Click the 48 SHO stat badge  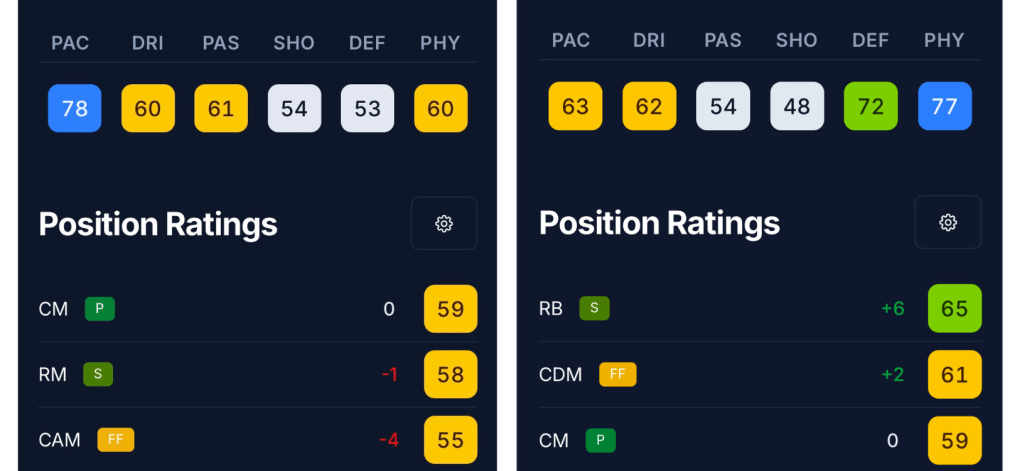pos(797,106)
